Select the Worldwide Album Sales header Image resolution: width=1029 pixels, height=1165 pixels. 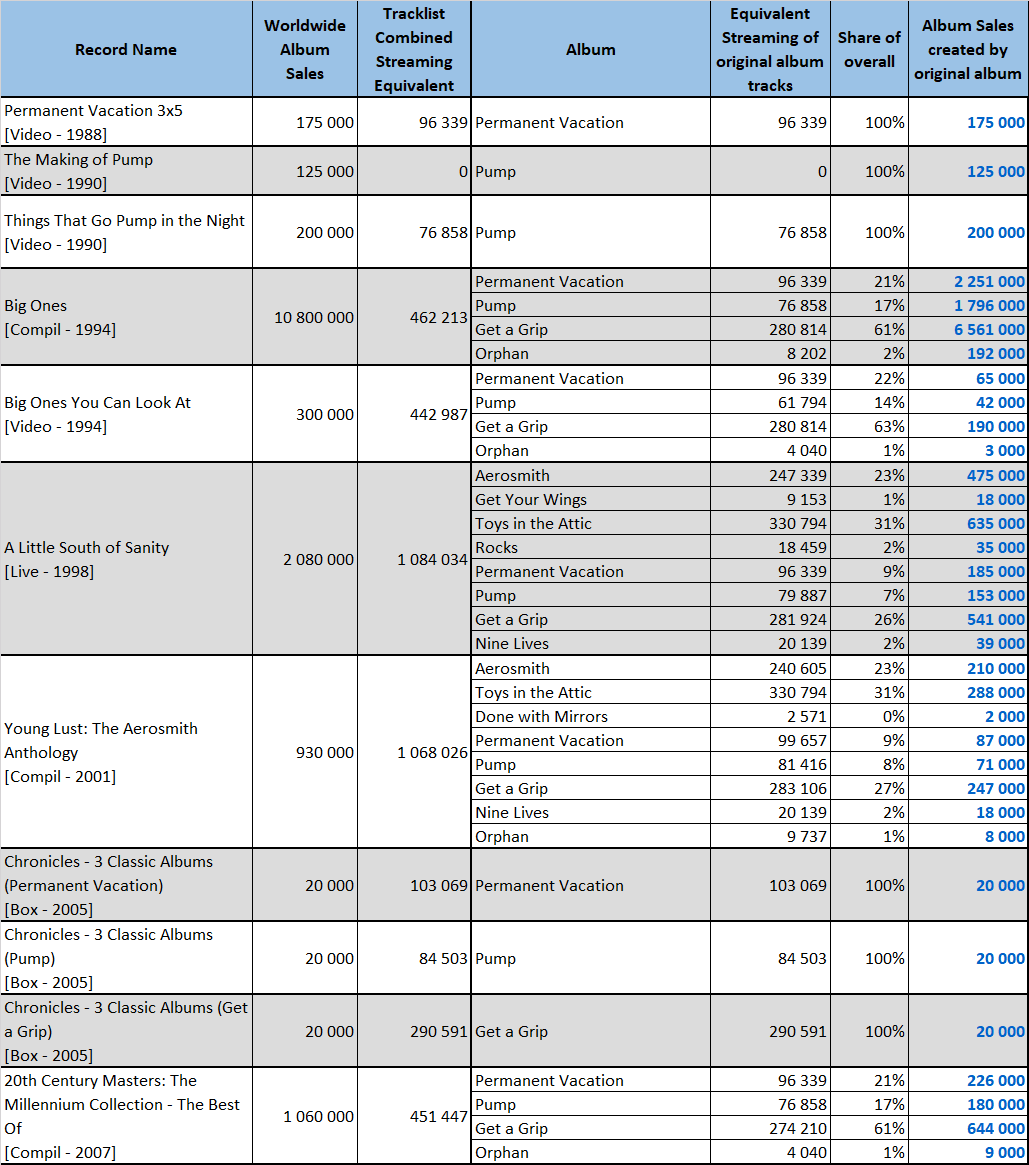(305, 49)
